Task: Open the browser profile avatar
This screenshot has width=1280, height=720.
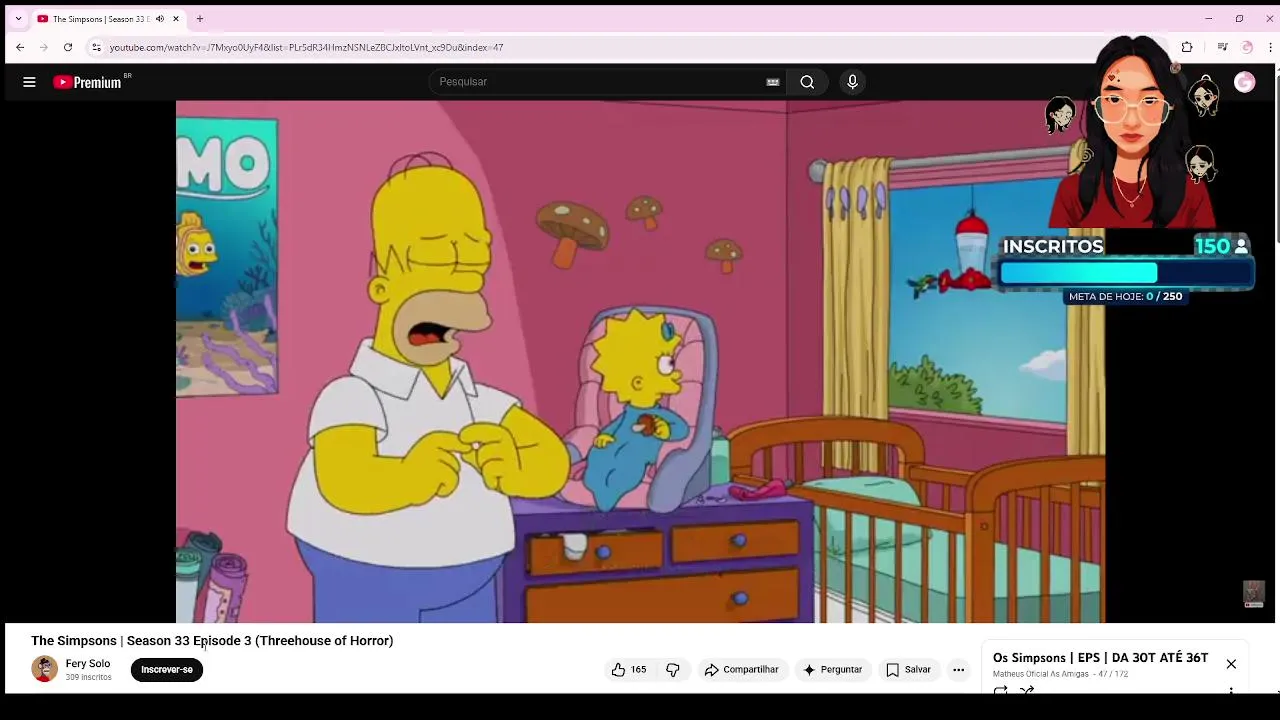Action: pos(1247,47)
